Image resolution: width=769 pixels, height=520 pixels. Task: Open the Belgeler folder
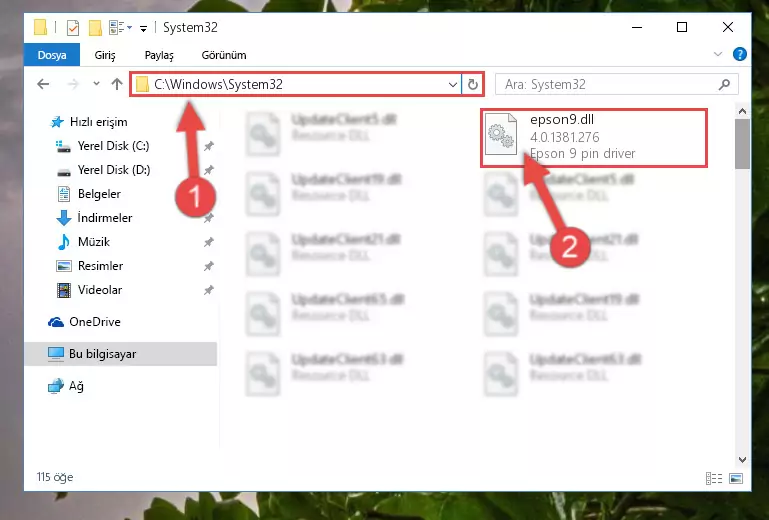click(99, 194)
